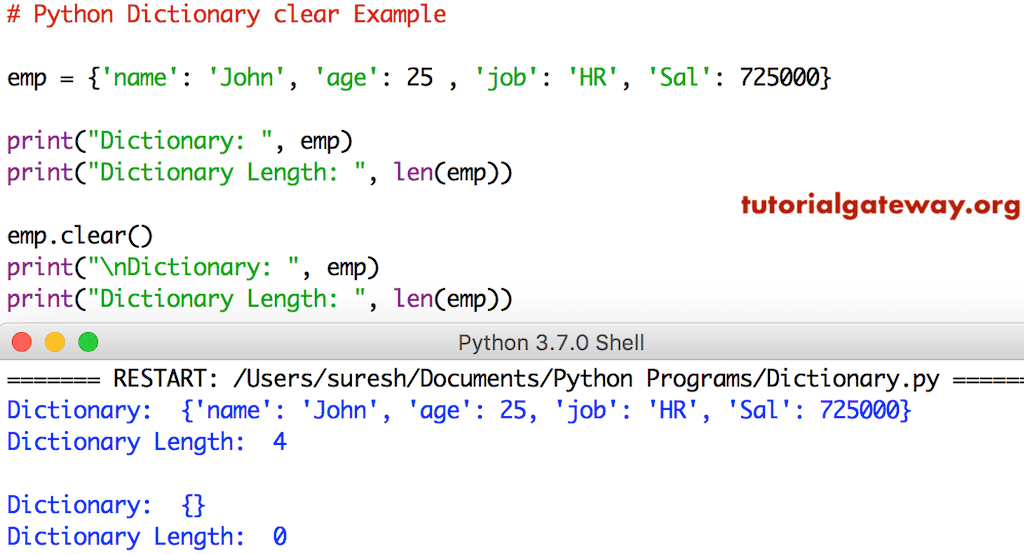The width and height of the screenshot is (1024, 554).
Task: Click the 'emp.clear()' code line
Action: [x=80, y=236]
